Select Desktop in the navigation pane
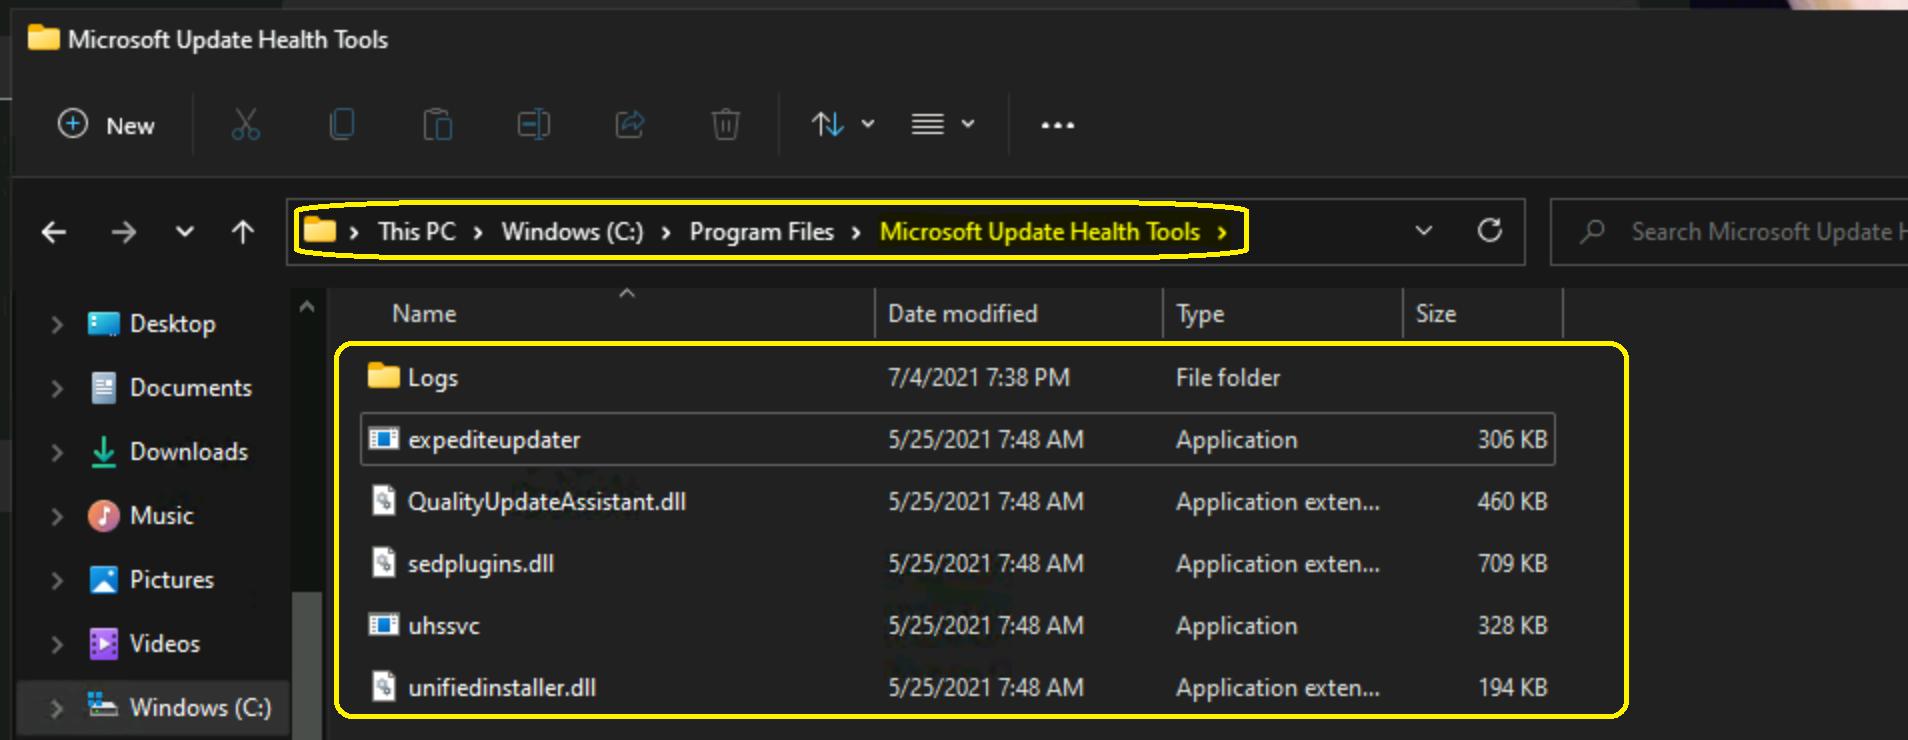This screenshot has height=740, width=1908. click(172, 324)
